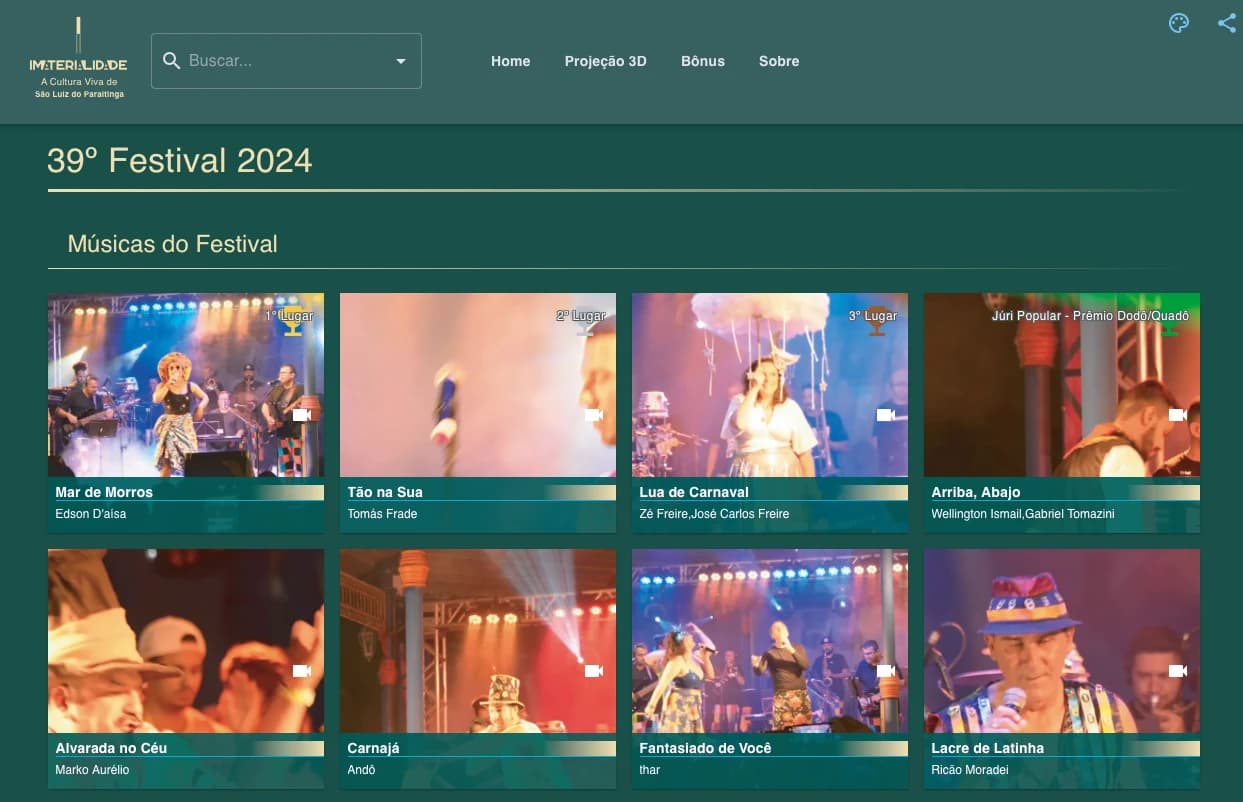Click video camera icon on Carnajá thumbnail
Screen dimensions: 1243x802
point(594,671)
